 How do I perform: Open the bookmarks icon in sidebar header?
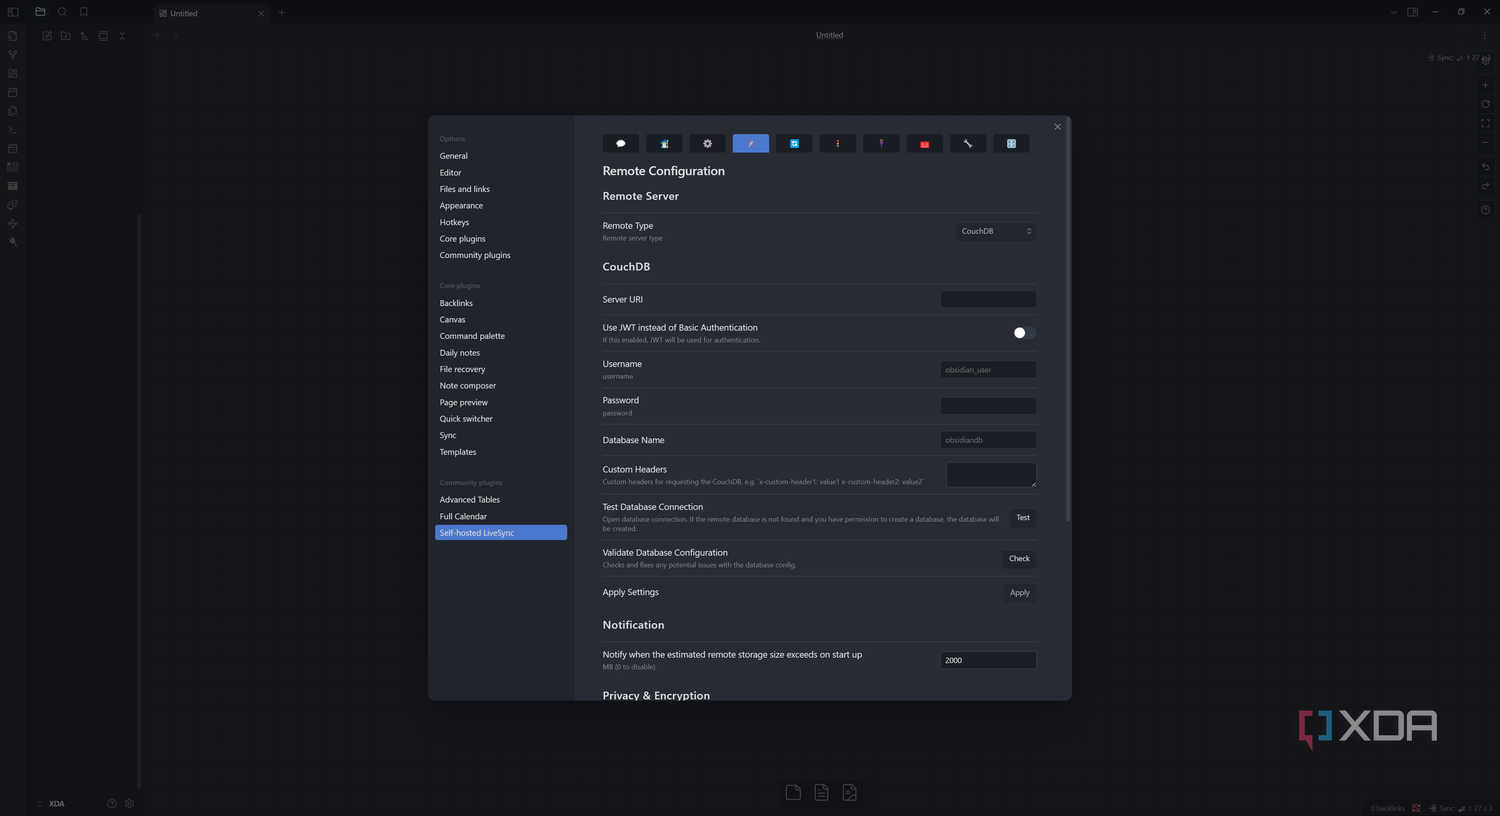click(x=84, y=12)
